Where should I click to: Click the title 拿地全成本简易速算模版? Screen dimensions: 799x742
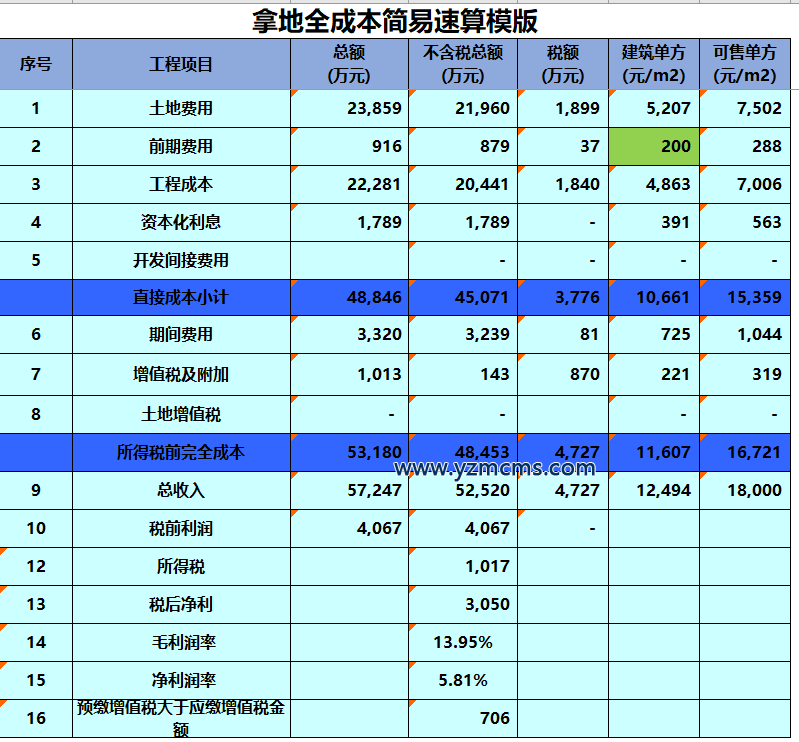pyautogui.click(x=400, y=20)
